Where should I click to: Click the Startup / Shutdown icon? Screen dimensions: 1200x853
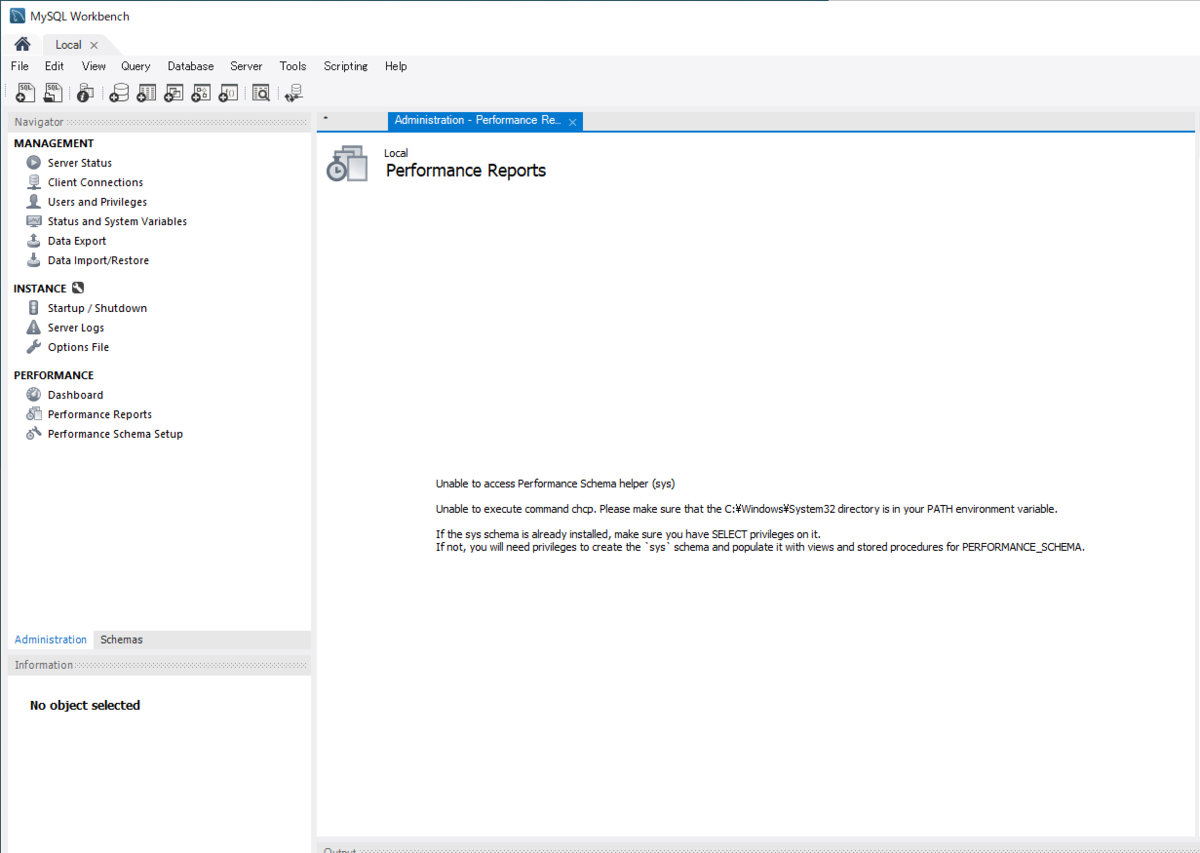[x=34, y=308]
